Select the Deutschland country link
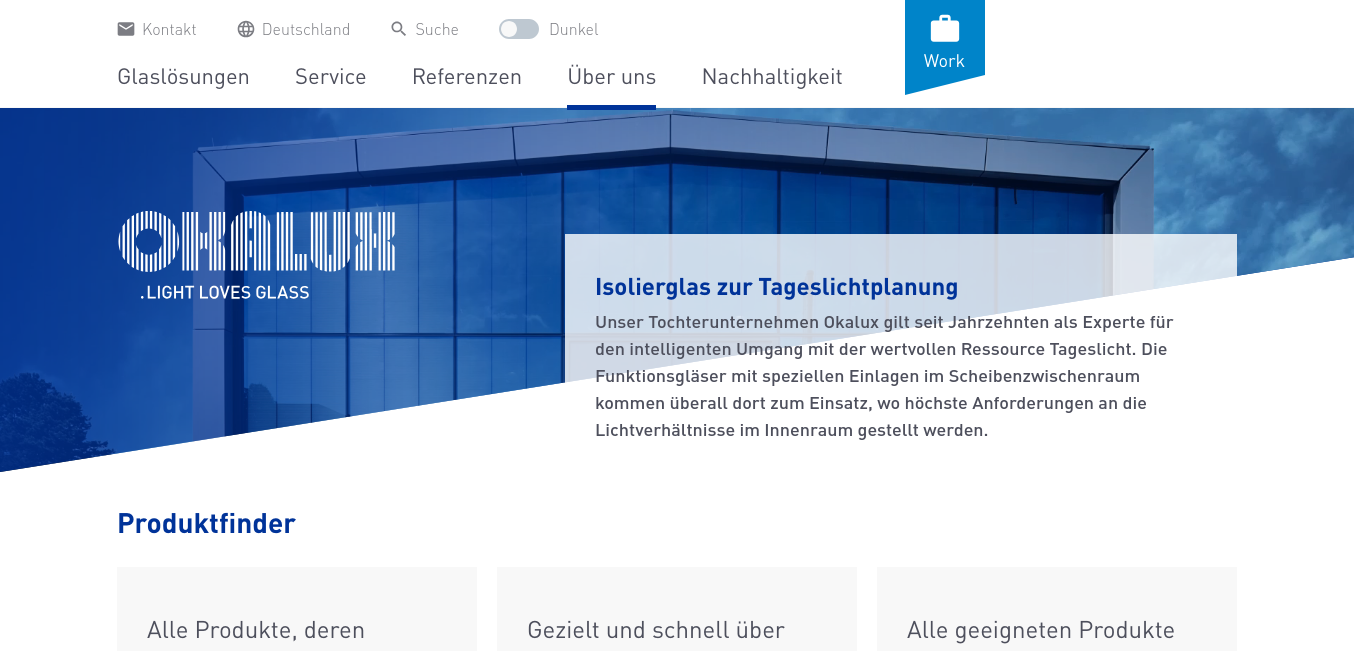This screenshot has height=651, width=1366. pos(306,29)
